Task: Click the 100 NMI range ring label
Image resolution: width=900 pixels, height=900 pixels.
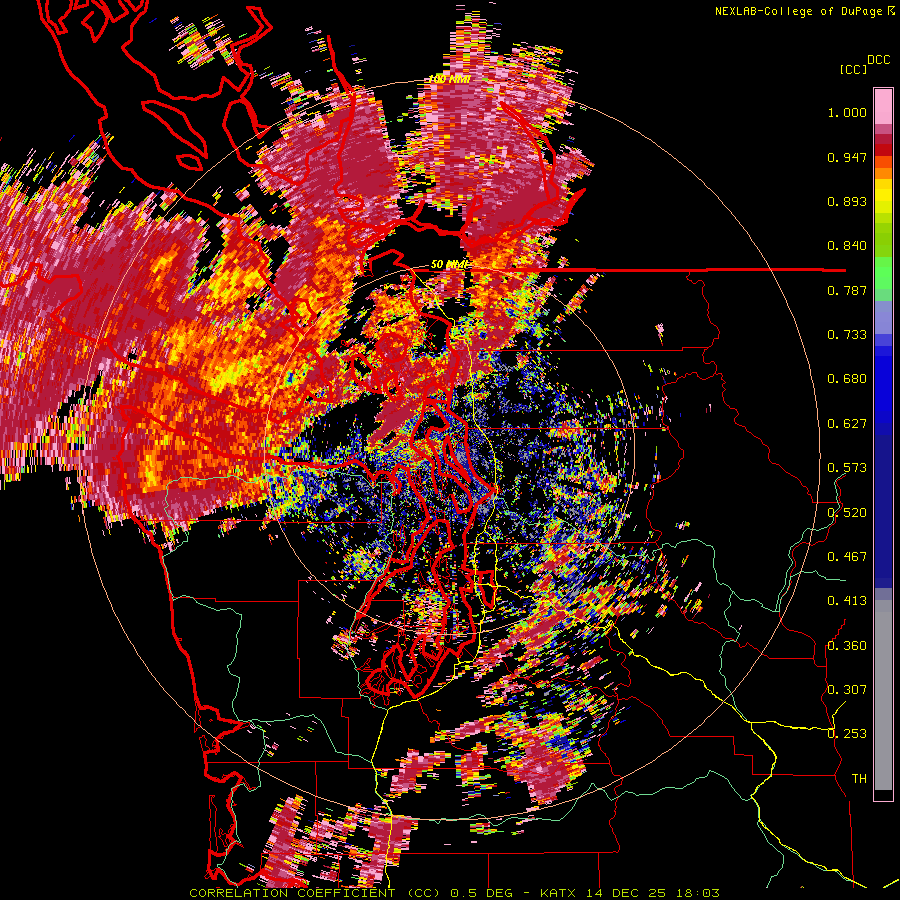Action: [x=449, y=79]
